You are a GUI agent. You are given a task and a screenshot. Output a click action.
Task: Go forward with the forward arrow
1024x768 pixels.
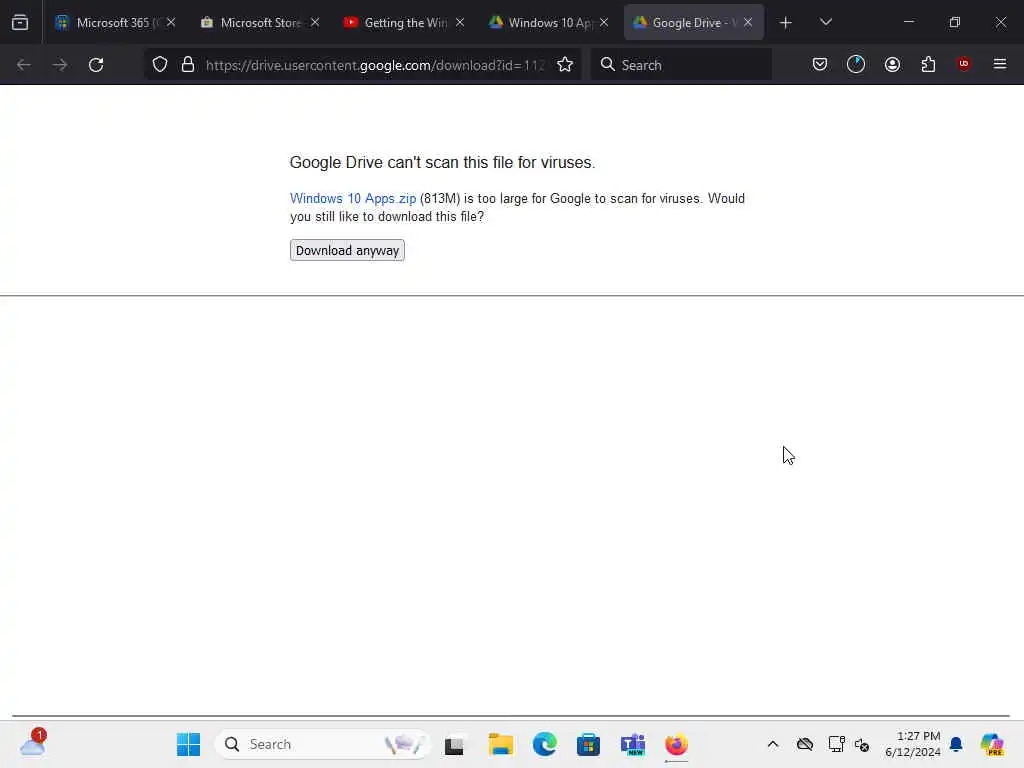click(x=60, y=65)
